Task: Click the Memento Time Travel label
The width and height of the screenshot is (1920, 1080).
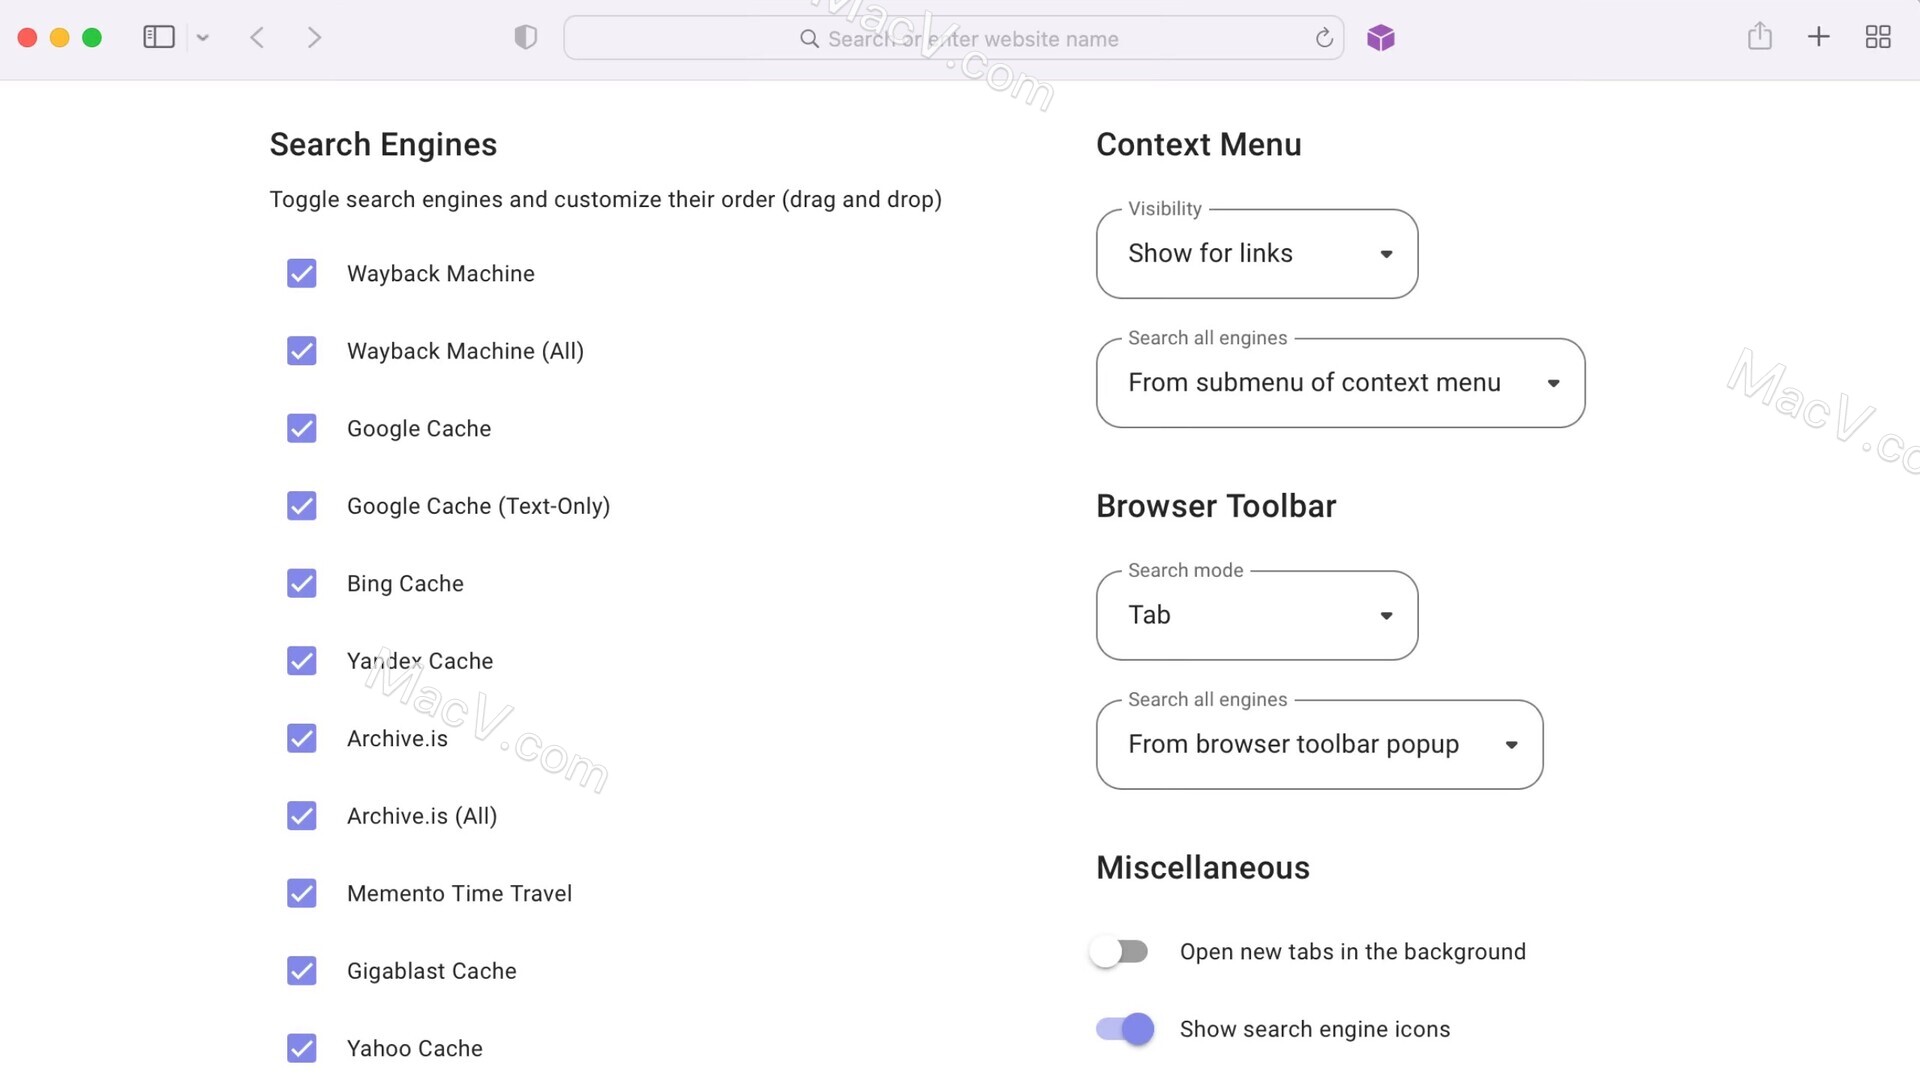Action: click(x=459, y=893)
